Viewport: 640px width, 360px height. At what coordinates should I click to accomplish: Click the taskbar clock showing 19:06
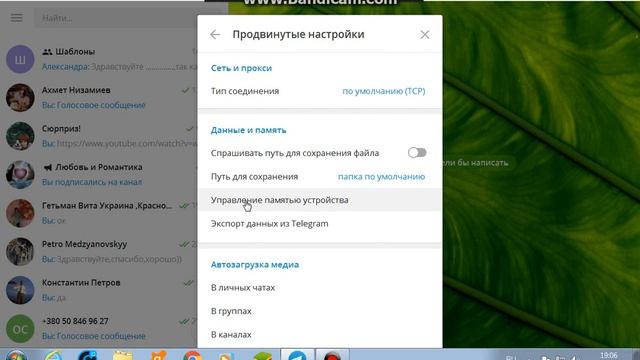coord(609,356)
